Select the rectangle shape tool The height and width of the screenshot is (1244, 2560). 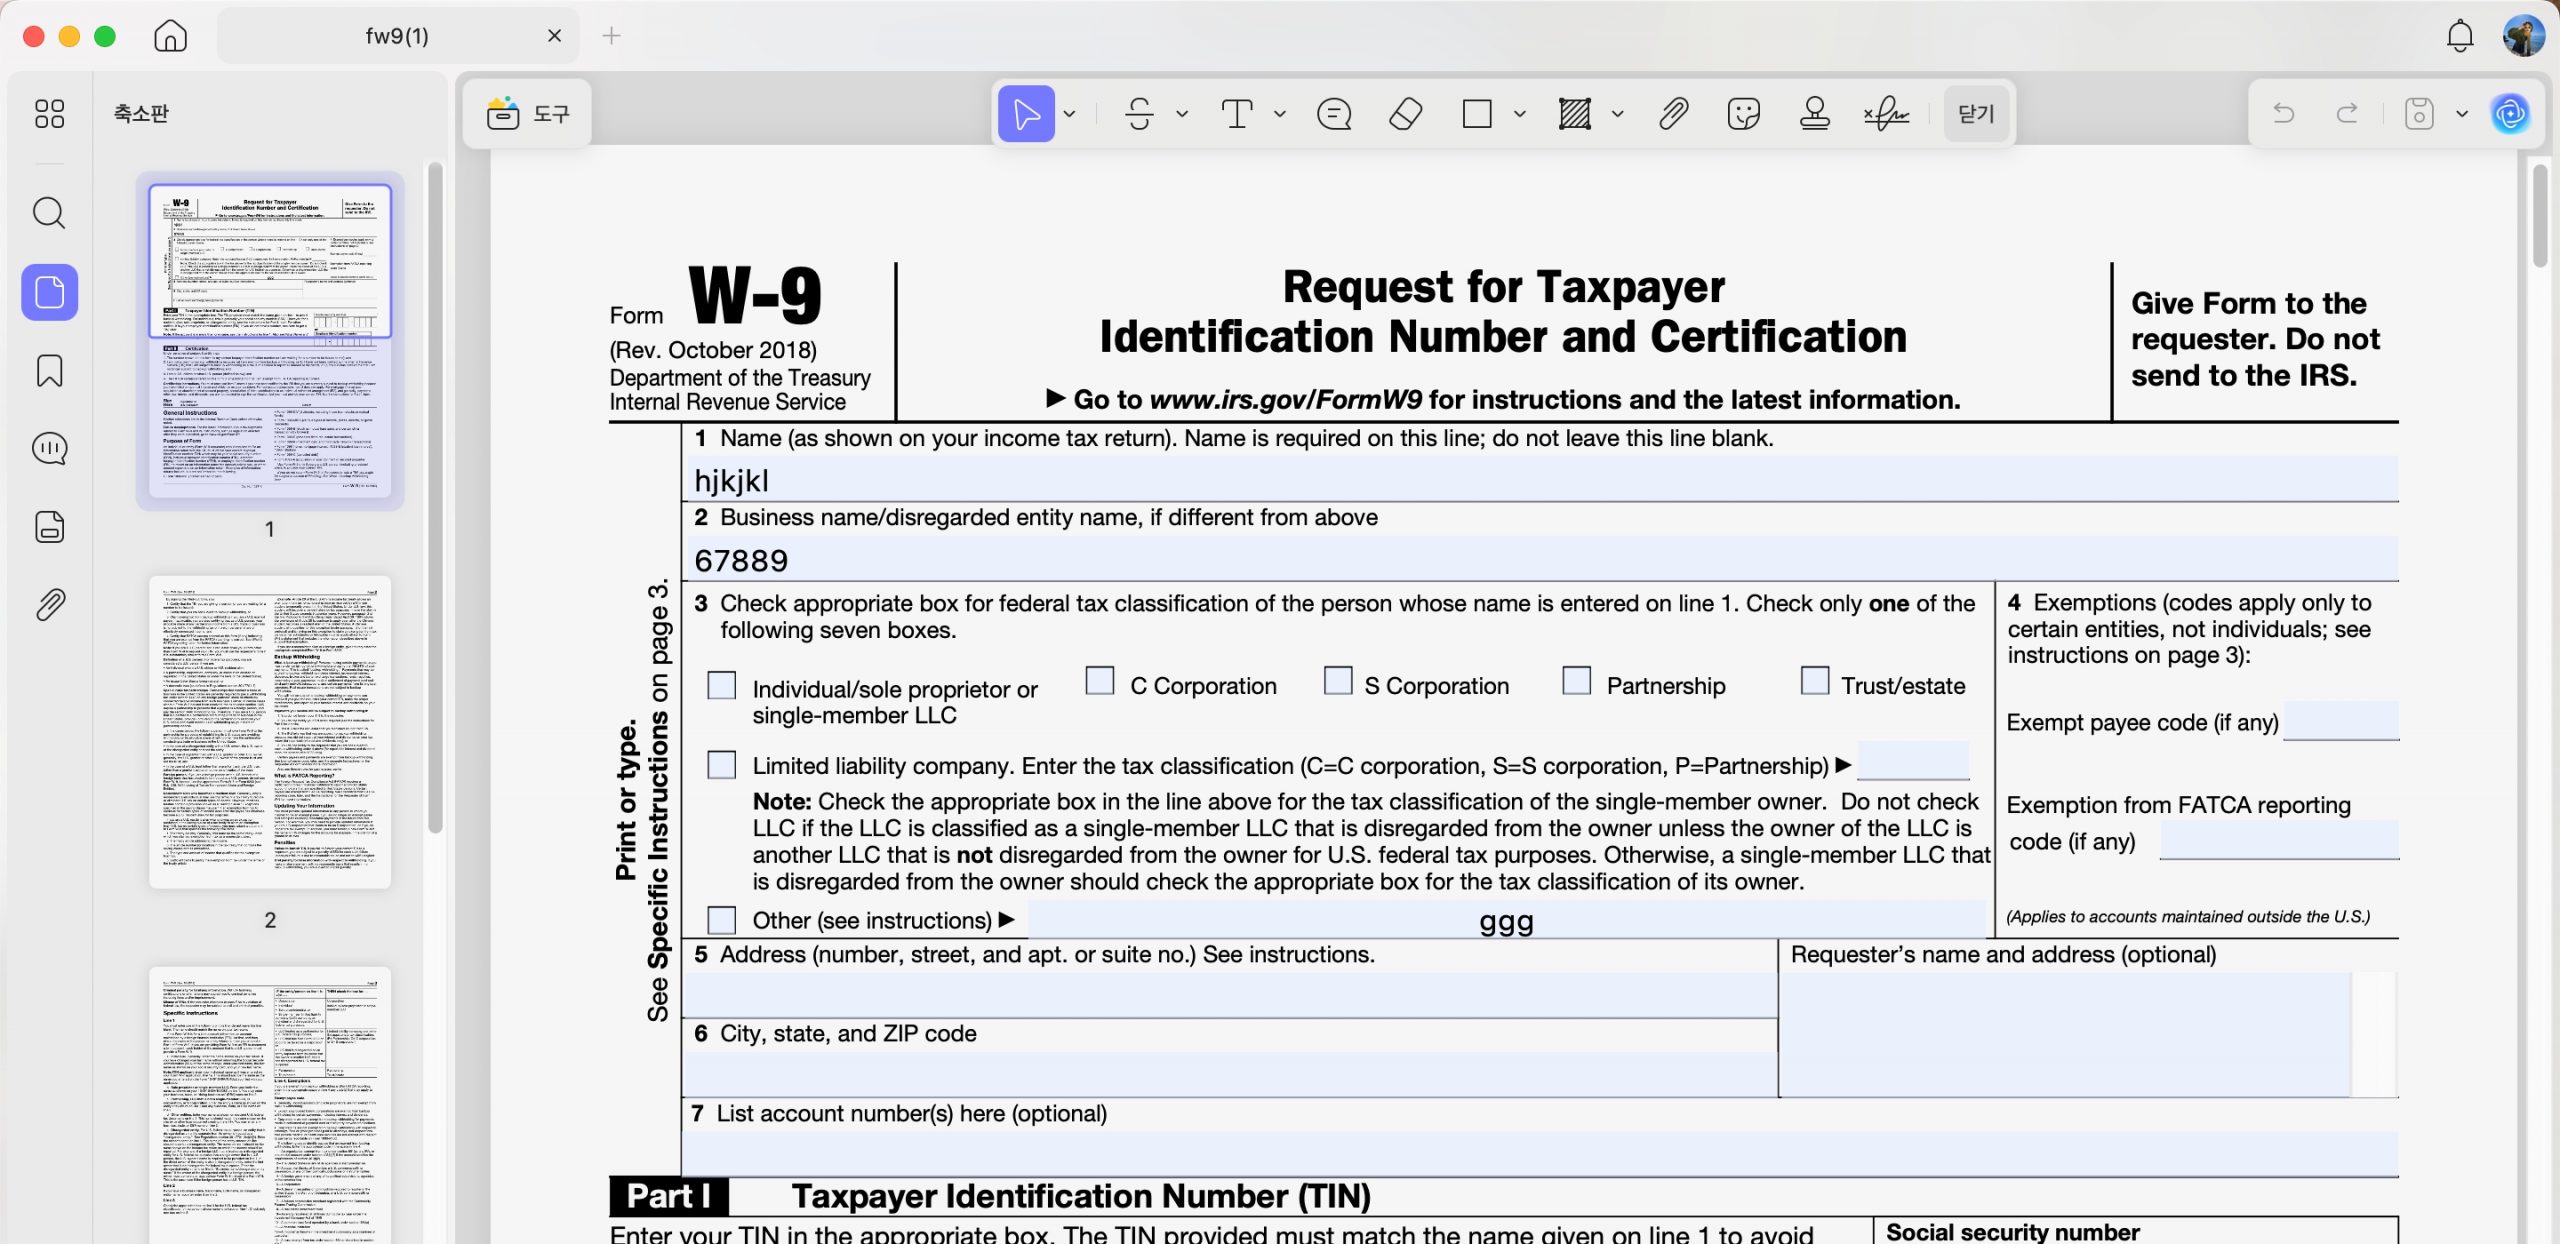pos(1476,113)
